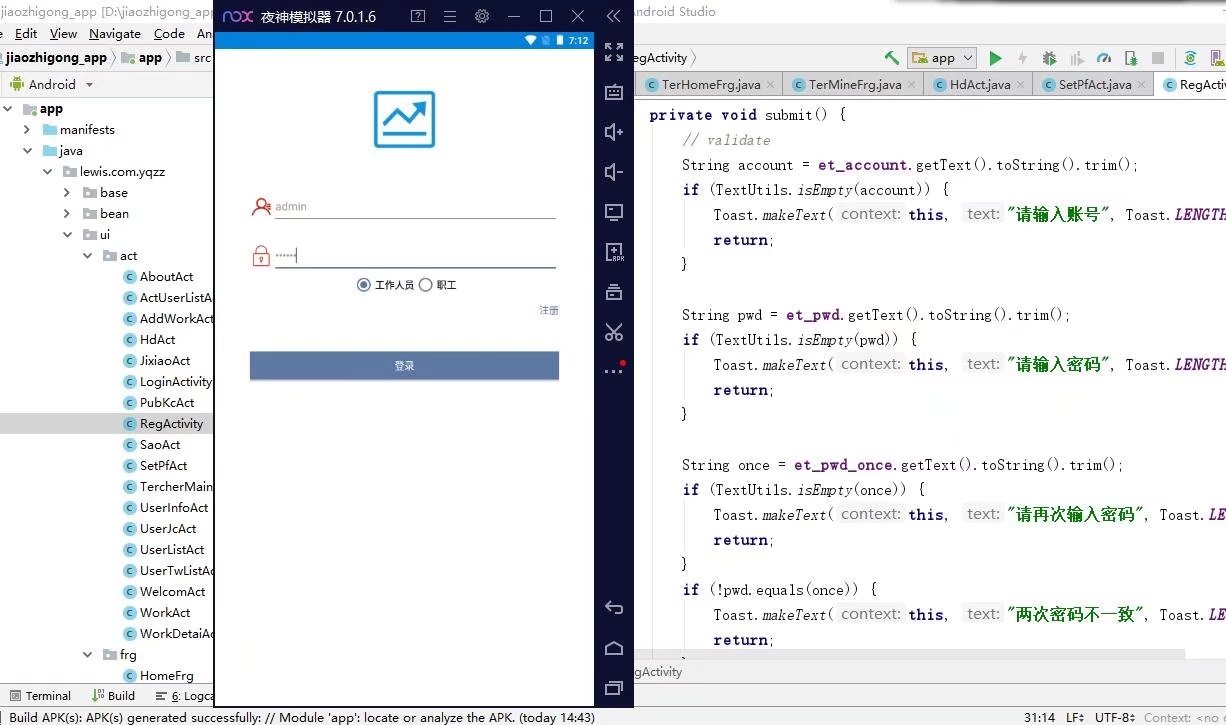
Task: Select the 职工 radio button
Action: (x=425, y=284)
